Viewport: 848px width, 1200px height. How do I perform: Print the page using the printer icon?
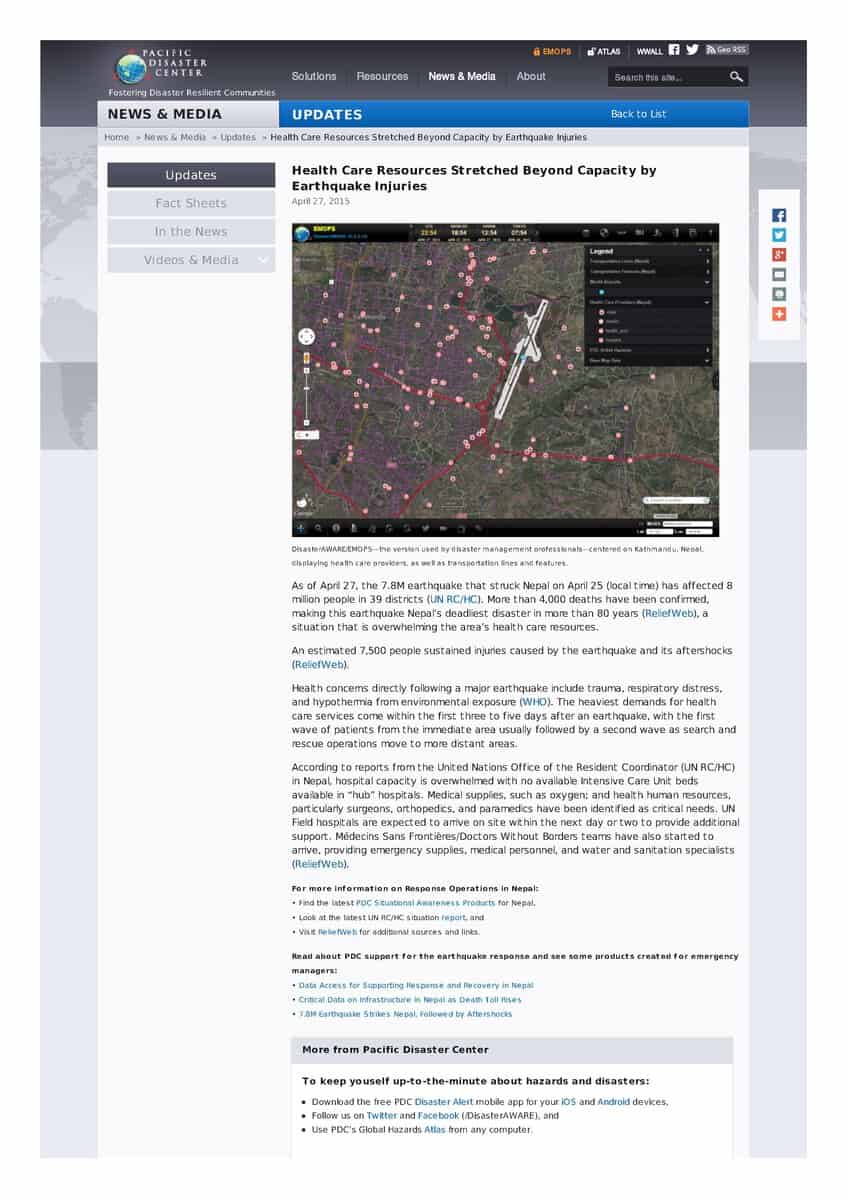point(779,294)
